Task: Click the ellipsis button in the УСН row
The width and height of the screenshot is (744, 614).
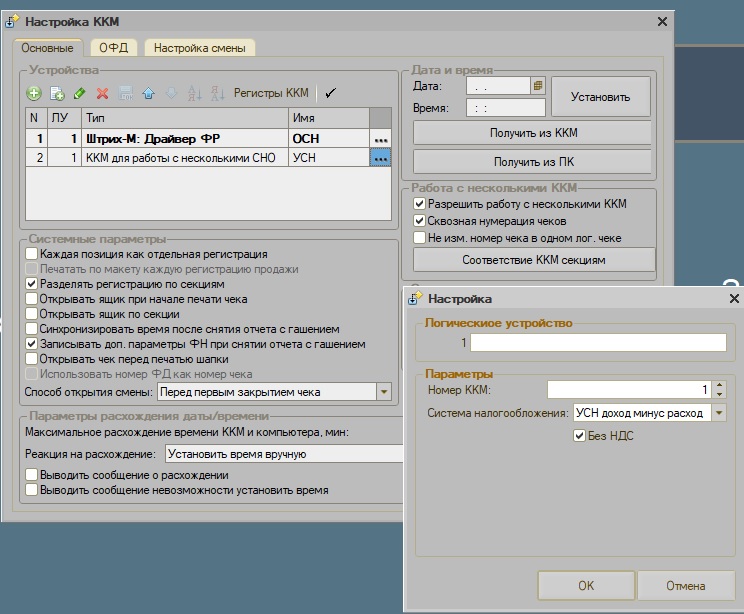Action: pyautogui.click(x=380, y=157)
